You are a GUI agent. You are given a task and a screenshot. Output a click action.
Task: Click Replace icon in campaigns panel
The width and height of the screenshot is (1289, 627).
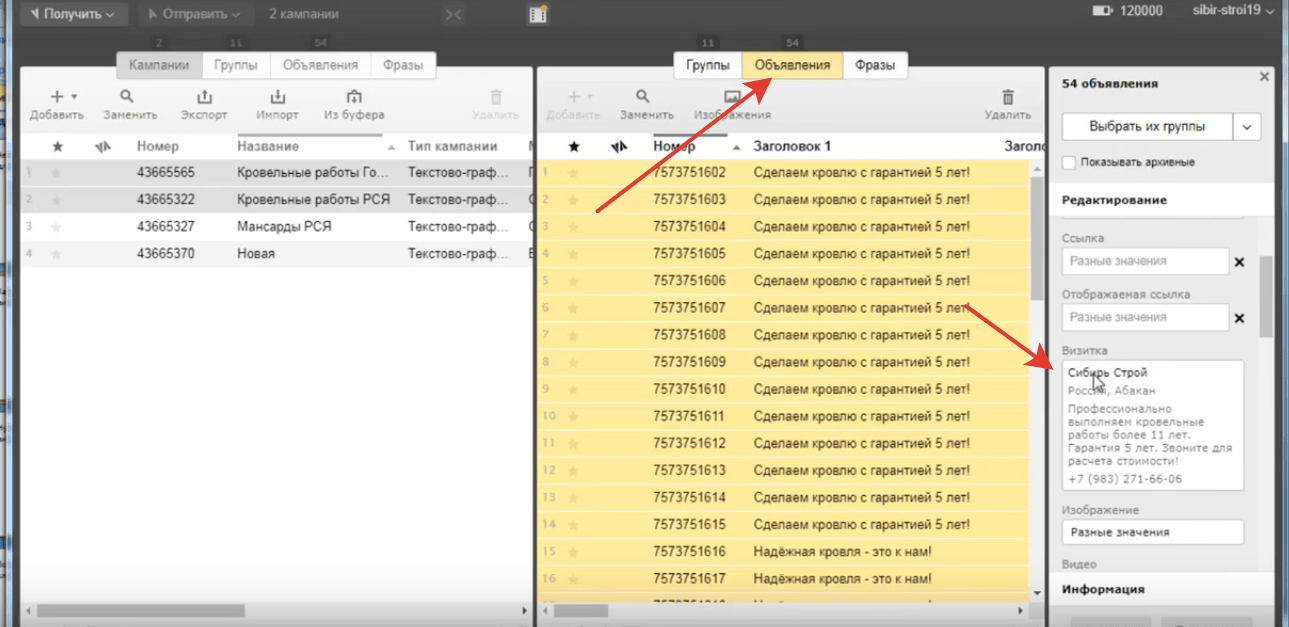(127, 98)
